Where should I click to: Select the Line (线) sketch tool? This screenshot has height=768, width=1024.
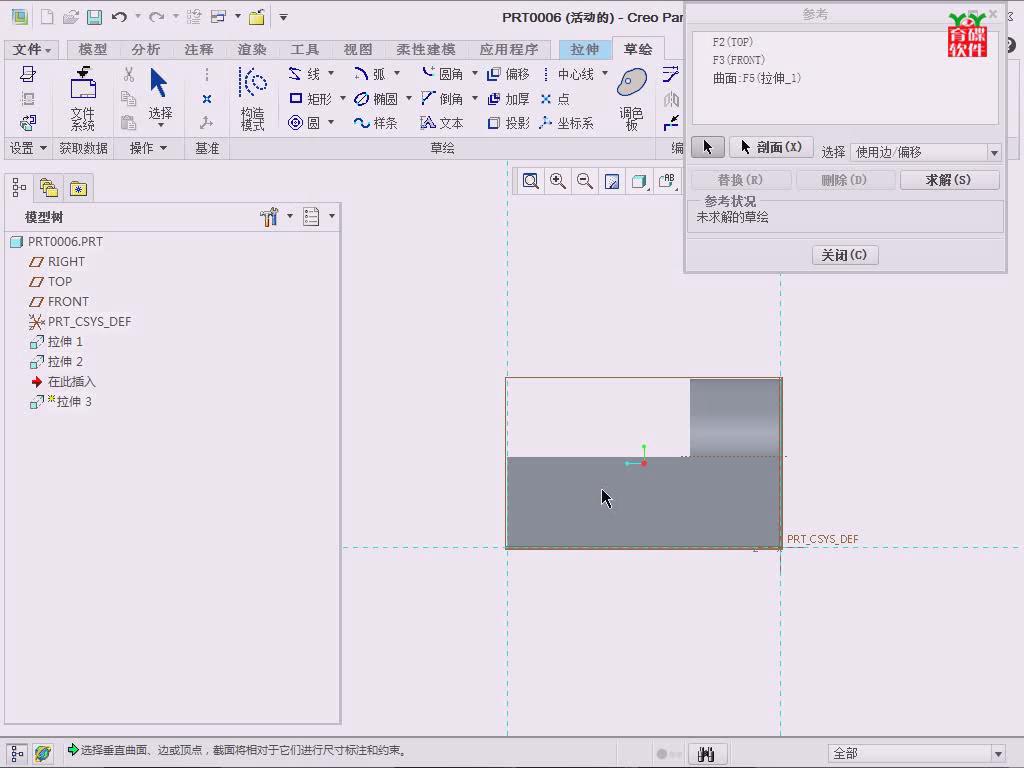304,74
